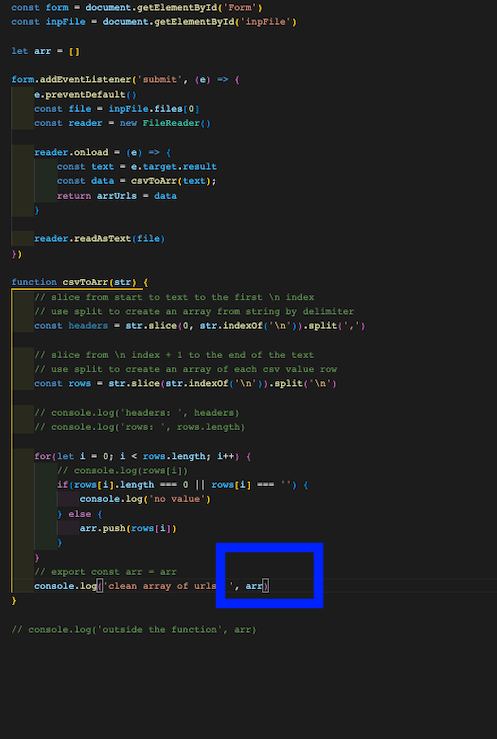
Task: Click the split(',') call on headers line
Action: pos(336,326)
